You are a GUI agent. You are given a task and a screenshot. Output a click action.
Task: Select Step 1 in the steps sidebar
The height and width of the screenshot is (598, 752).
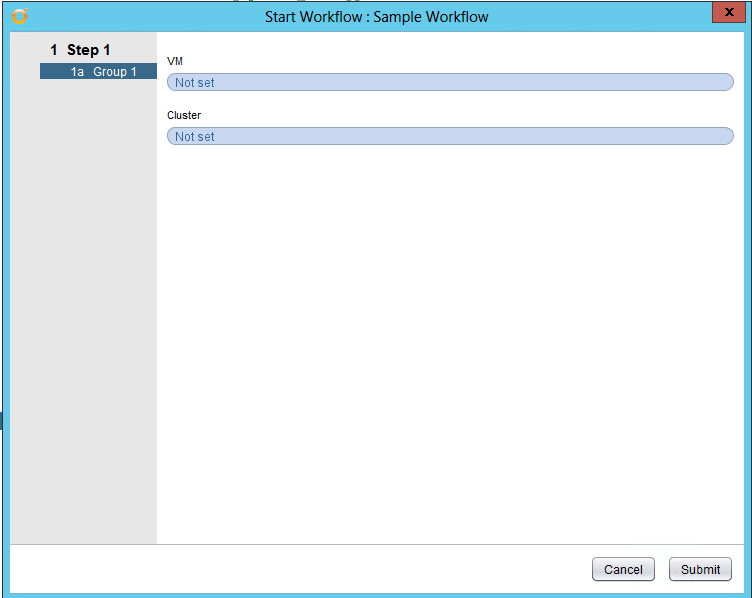[x=80, y=50]
